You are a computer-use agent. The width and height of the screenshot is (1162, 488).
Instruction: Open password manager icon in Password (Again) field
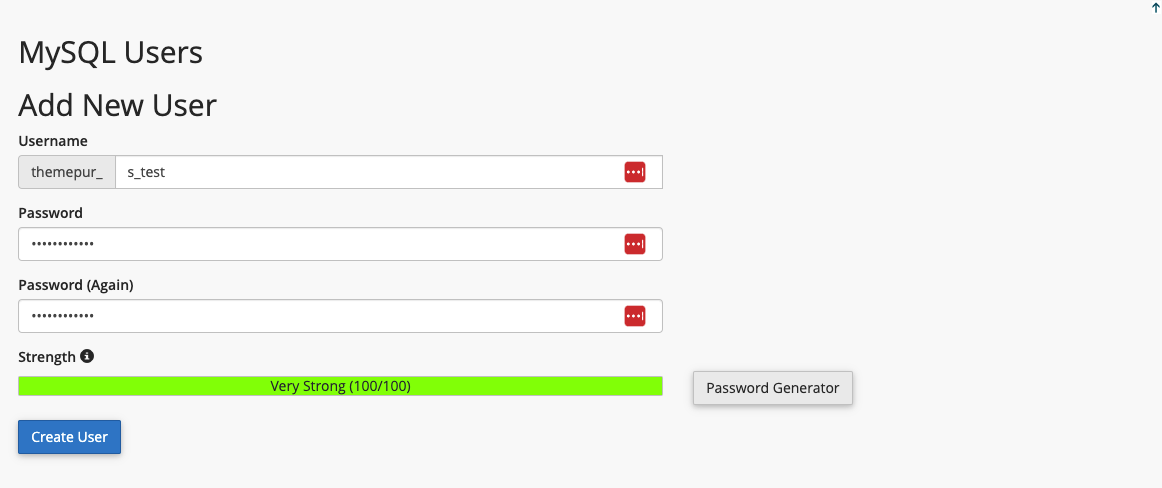(634, 315)
